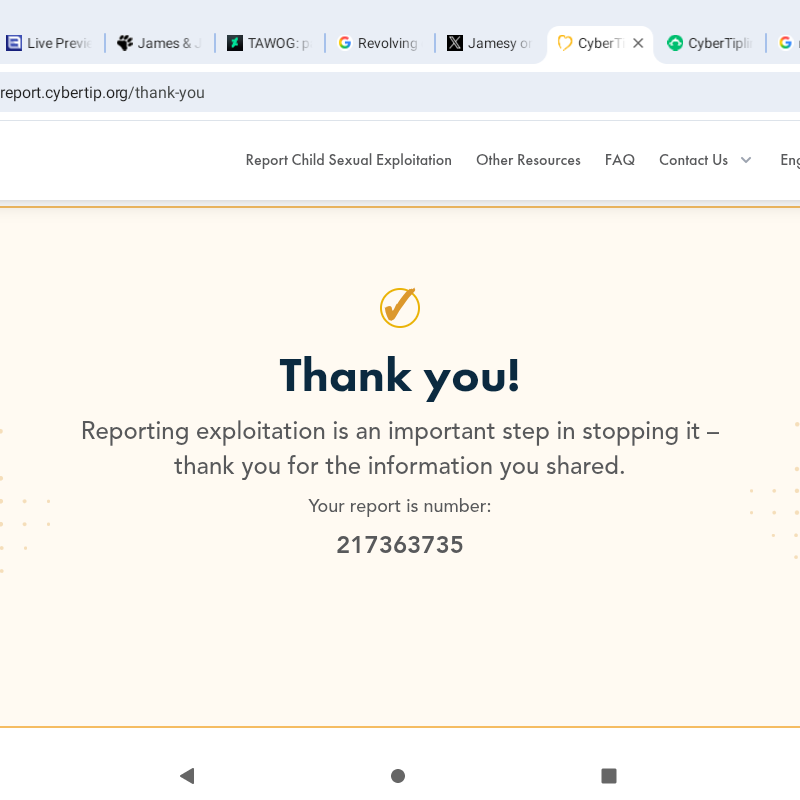Tap the Android home circle button
The width and height of the screenshot is (800, 800).
tap(398, 775)
